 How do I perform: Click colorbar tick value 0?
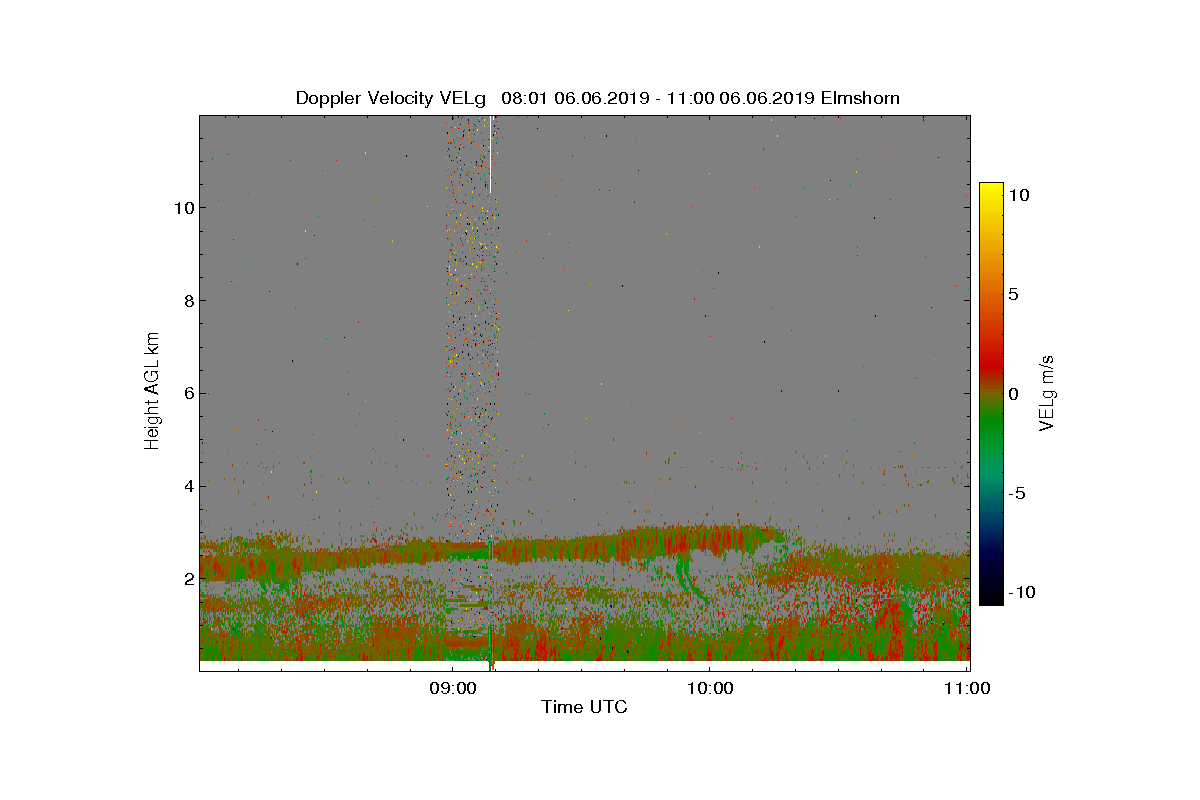[x=1013, y=394]
